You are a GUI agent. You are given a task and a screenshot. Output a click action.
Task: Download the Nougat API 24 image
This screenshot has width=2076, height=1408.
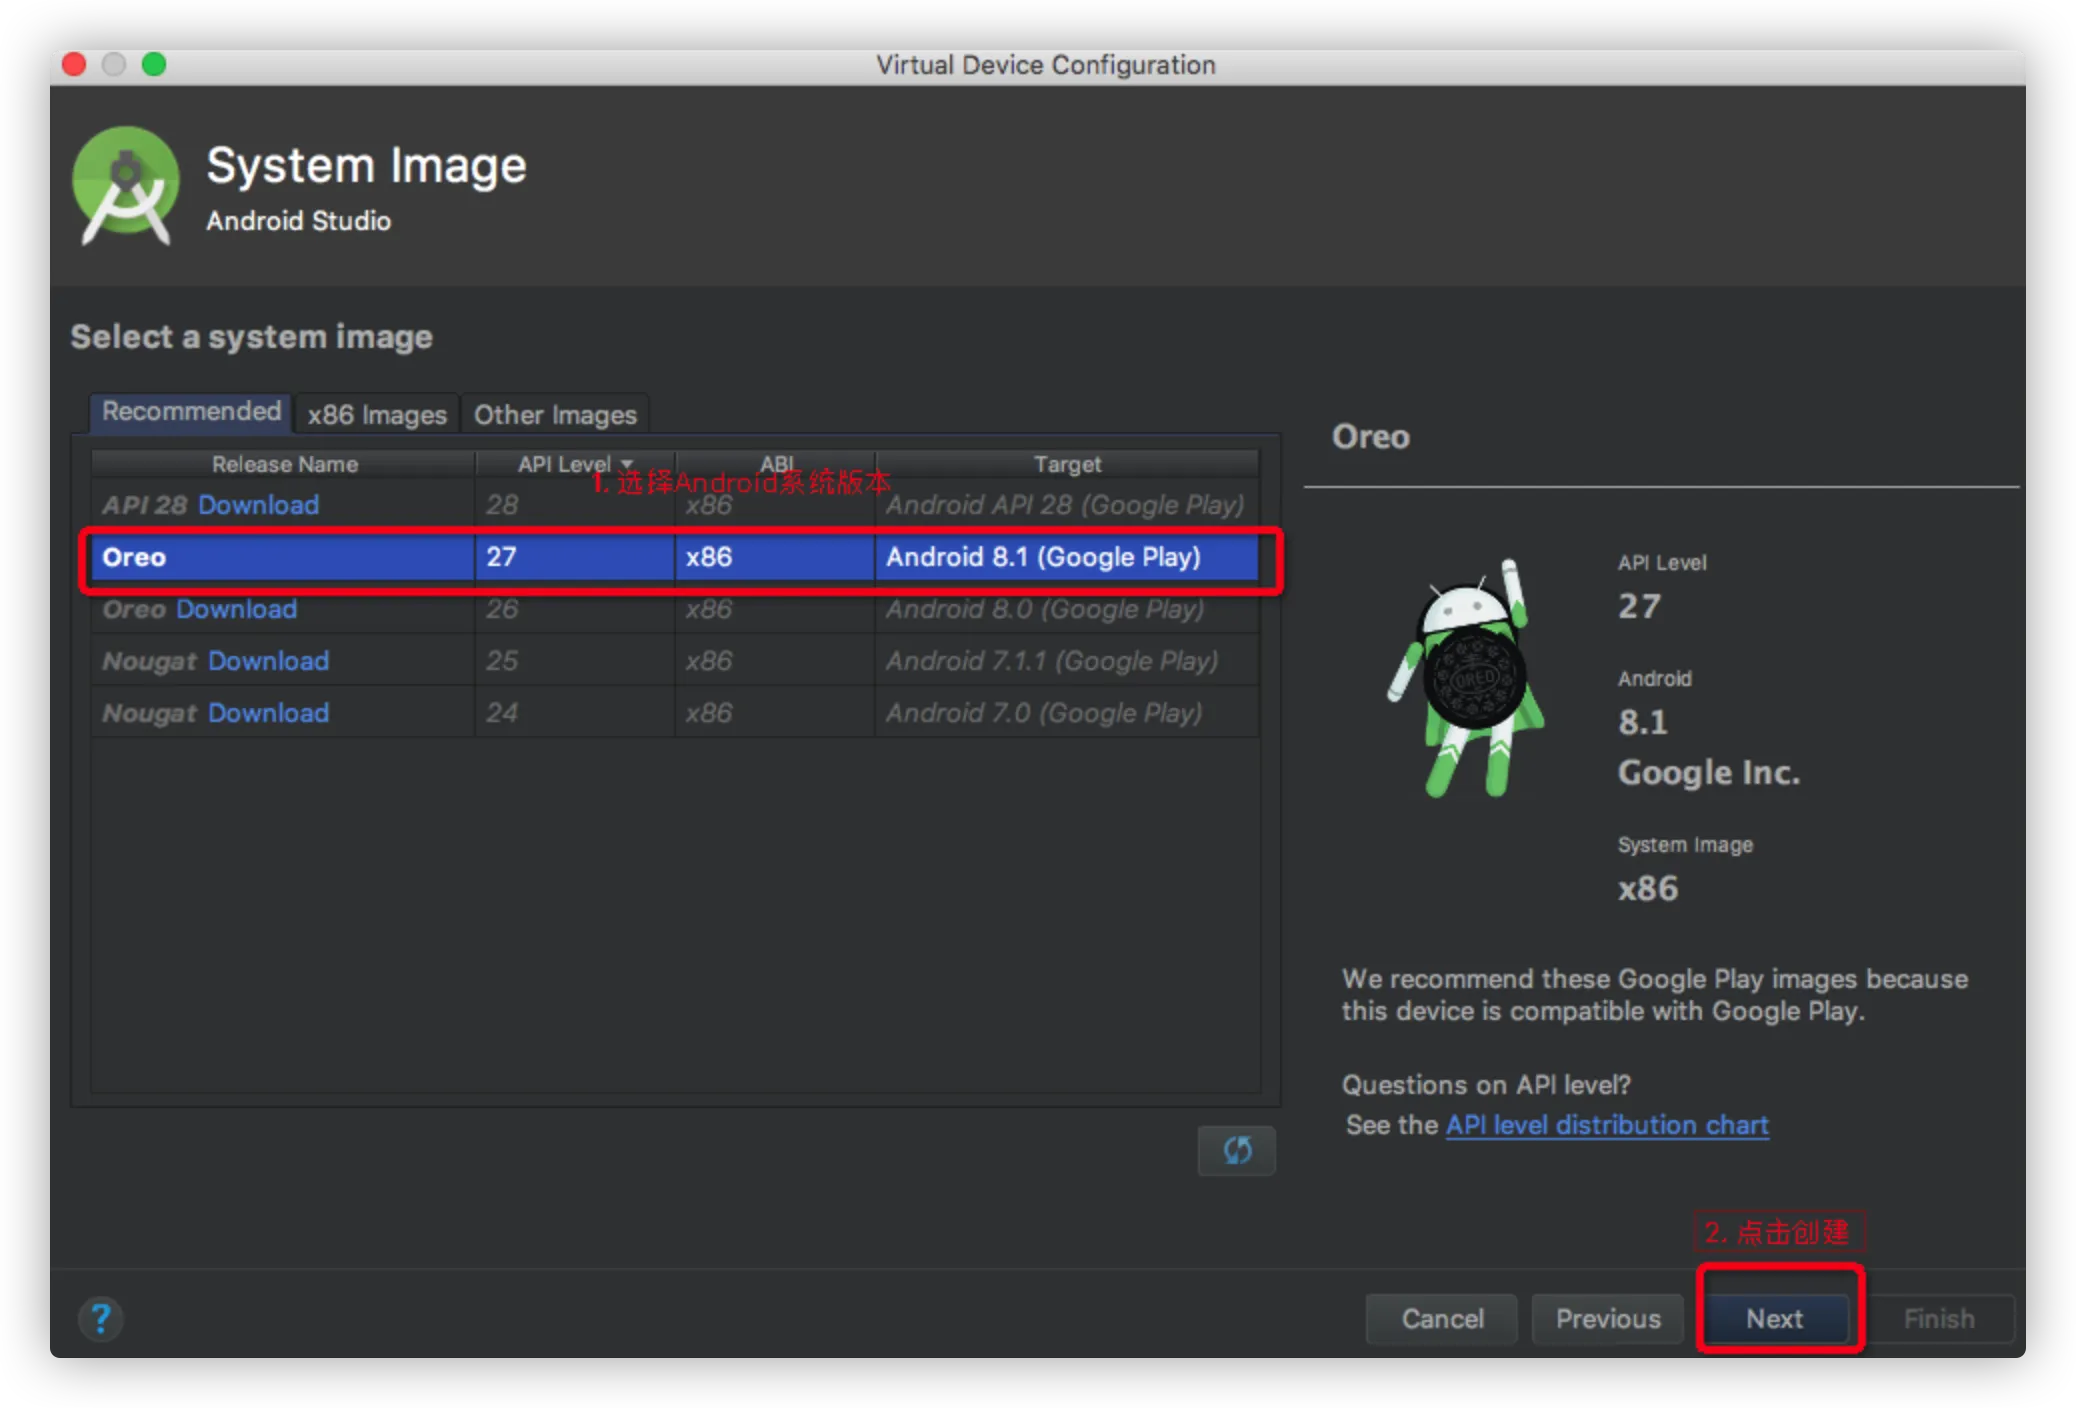point(268,713)
